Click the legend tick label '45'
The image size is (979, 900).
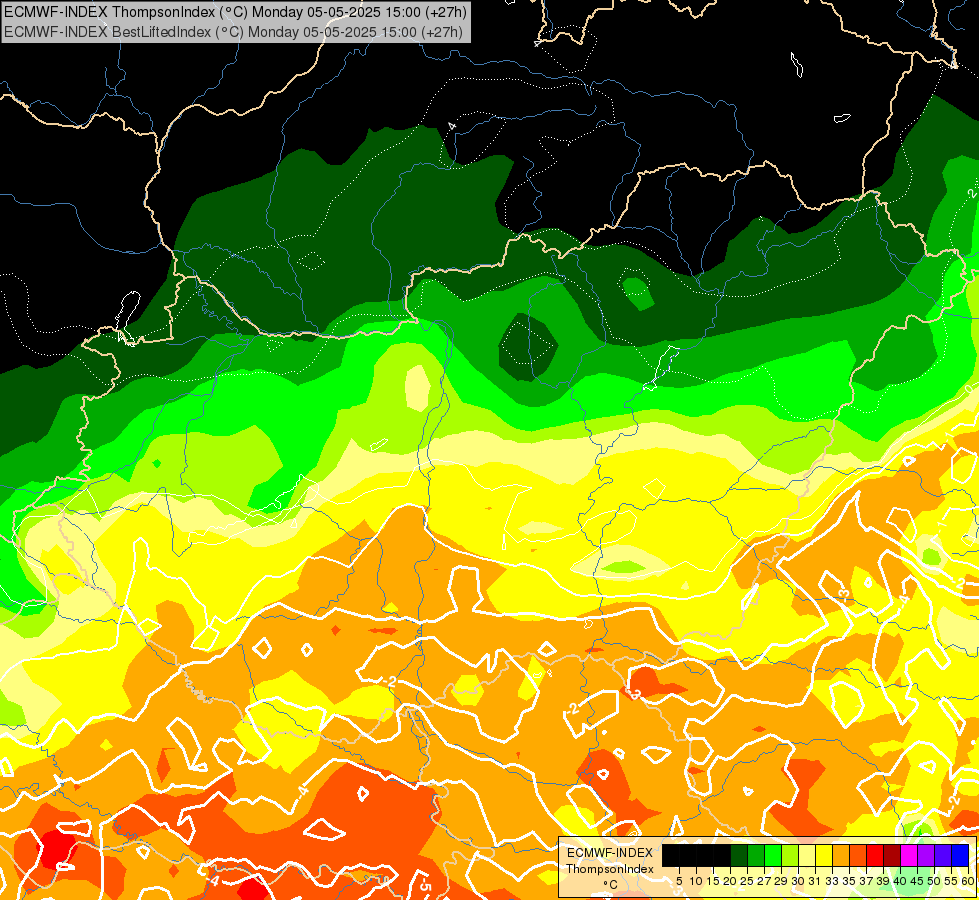917,881
